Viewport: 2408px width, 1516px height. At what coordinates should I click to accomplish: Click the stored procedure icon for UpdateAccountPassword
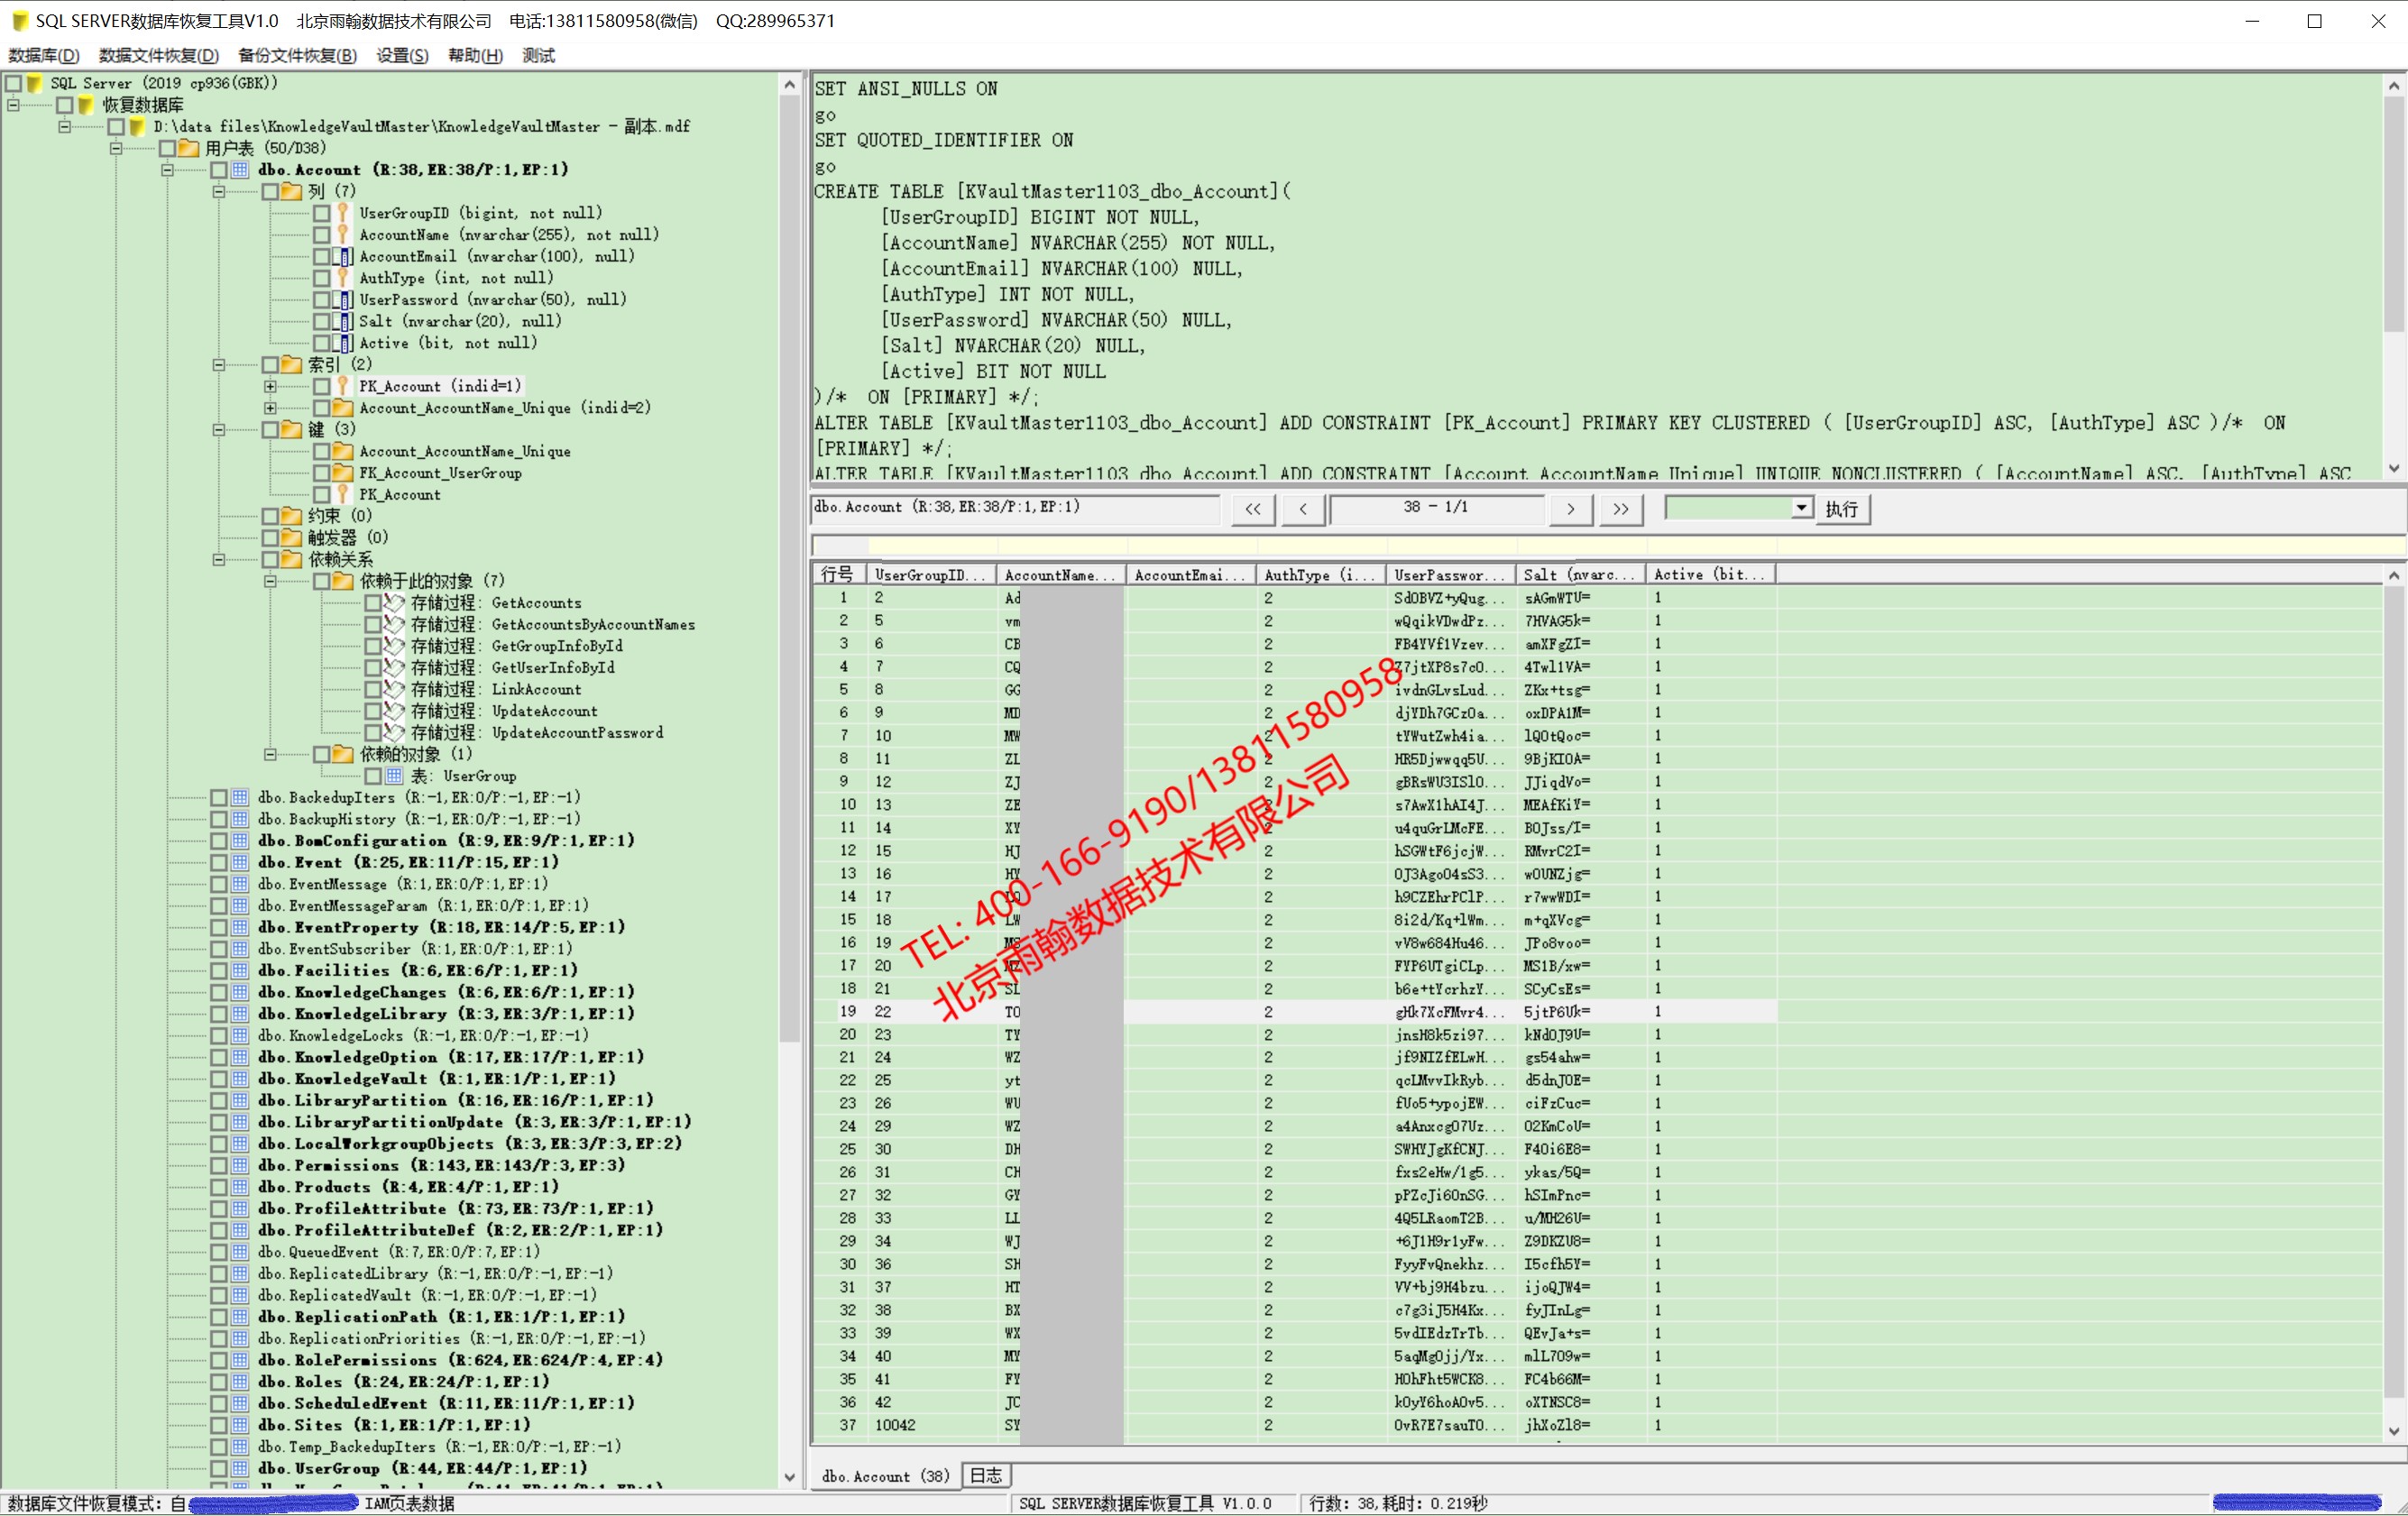(x=394, y=733)
